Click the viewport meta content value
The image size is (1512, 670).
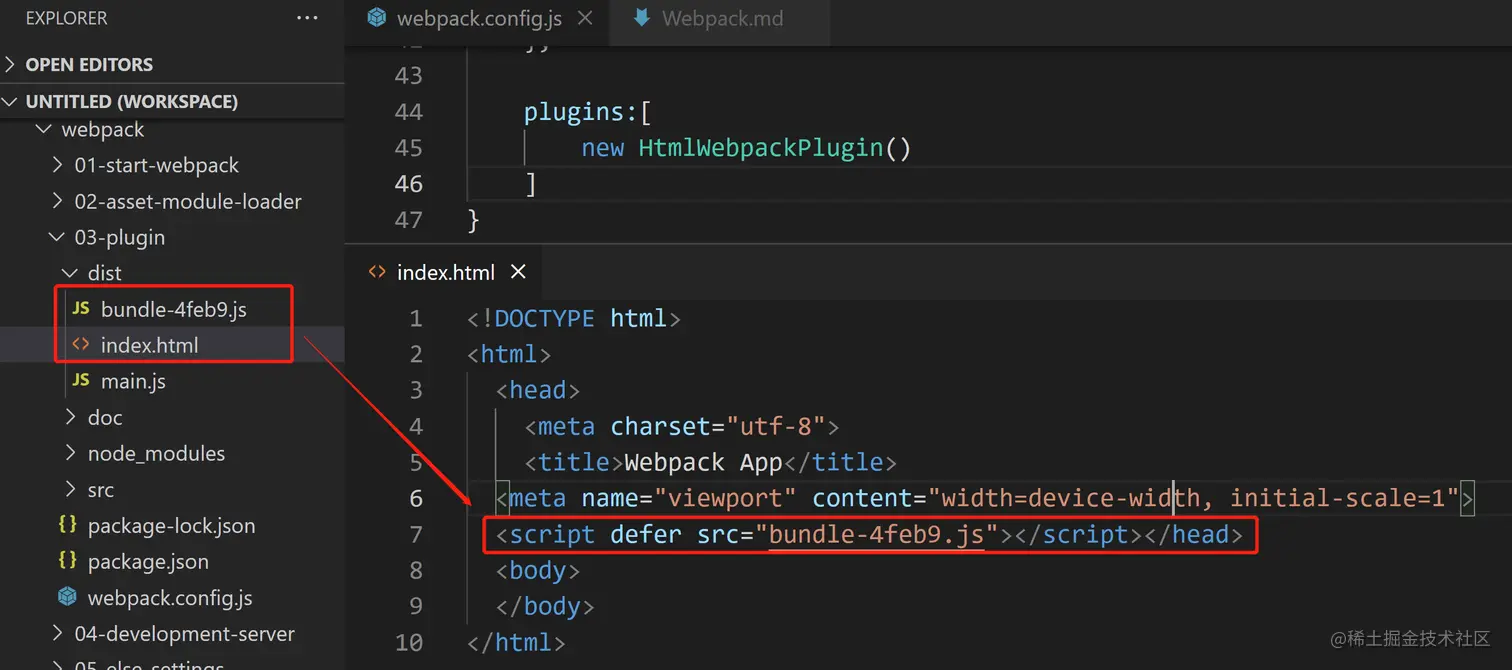click(1193, 498)
